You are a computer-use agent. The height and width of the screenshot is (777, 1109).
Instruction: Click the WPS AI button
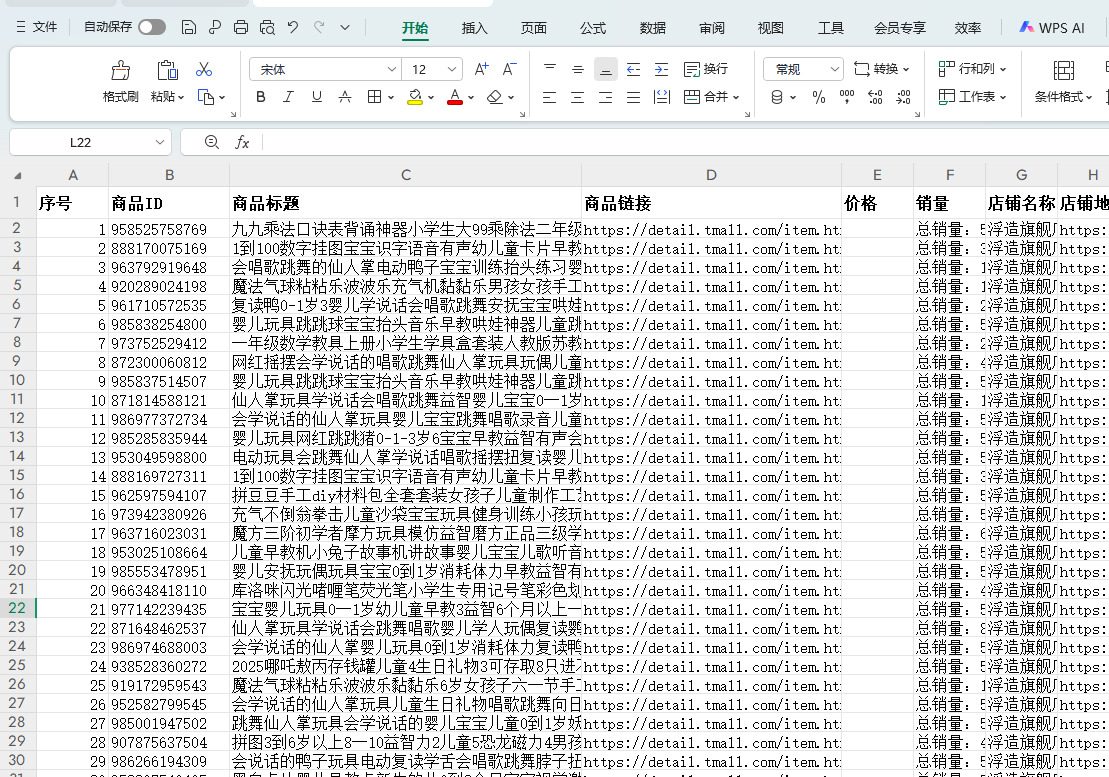click(1051, 28)
